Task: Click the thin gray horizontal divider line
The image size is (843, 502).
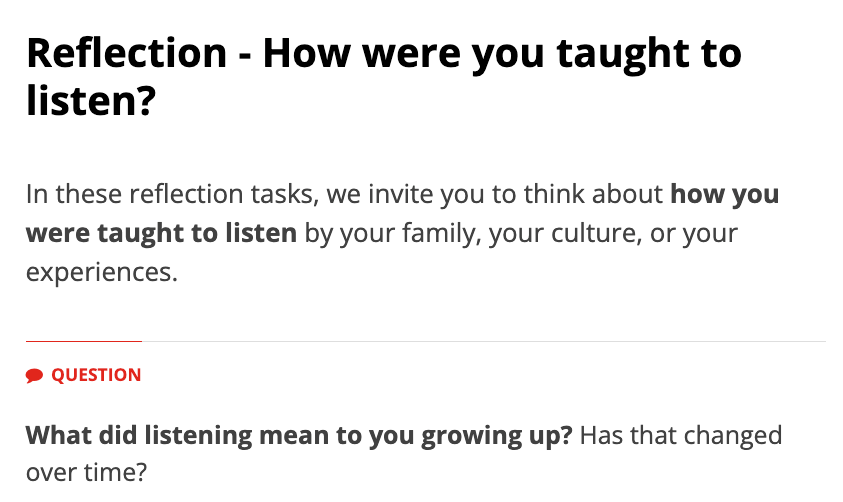Action: (480, 342)
